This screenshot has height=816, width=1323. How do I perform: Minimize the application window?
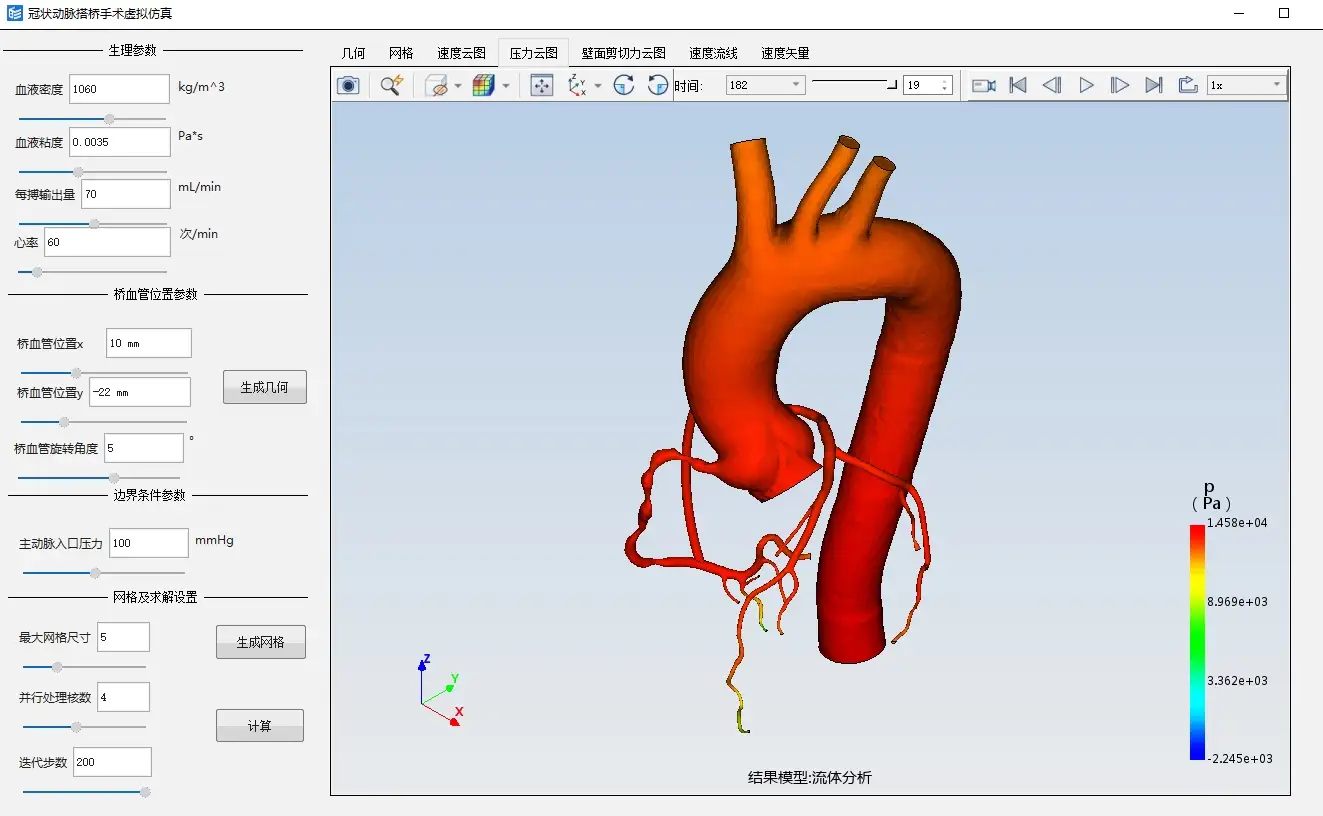(x=1240, y=13)
